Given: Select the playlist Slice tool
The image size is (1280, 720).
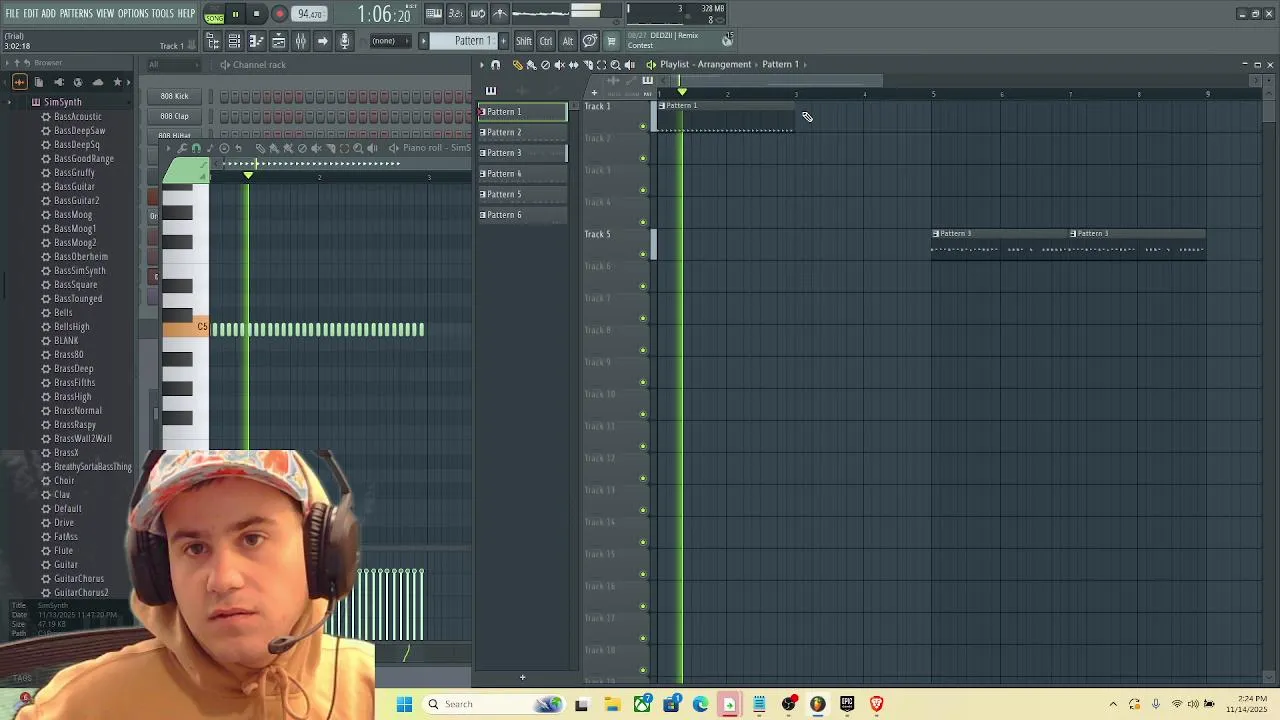Looking at the screenshot, I should pos(588,65).
